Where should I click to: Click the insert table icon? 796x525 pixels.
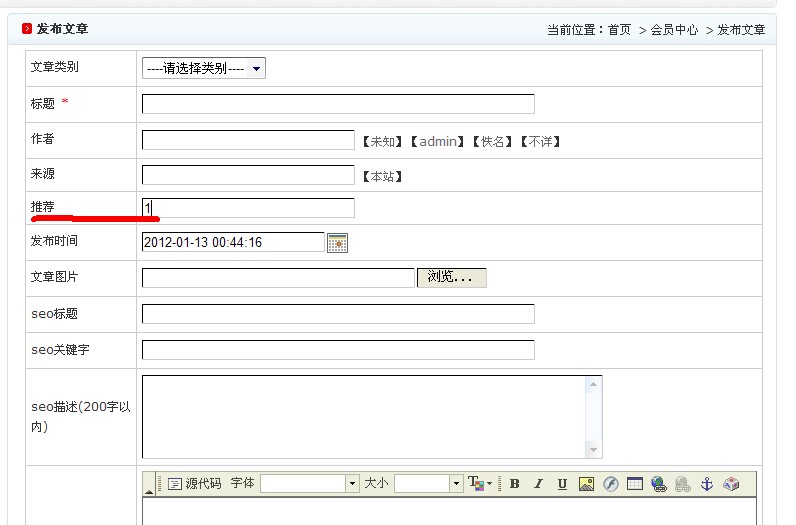point(634,484)
